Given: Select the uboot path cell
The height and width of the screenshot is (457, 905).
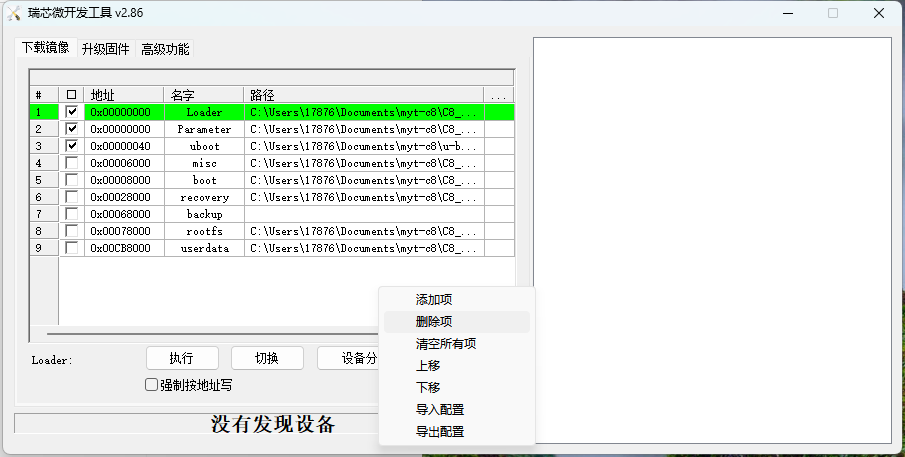Looking at the screenshot, I should 364,146.
